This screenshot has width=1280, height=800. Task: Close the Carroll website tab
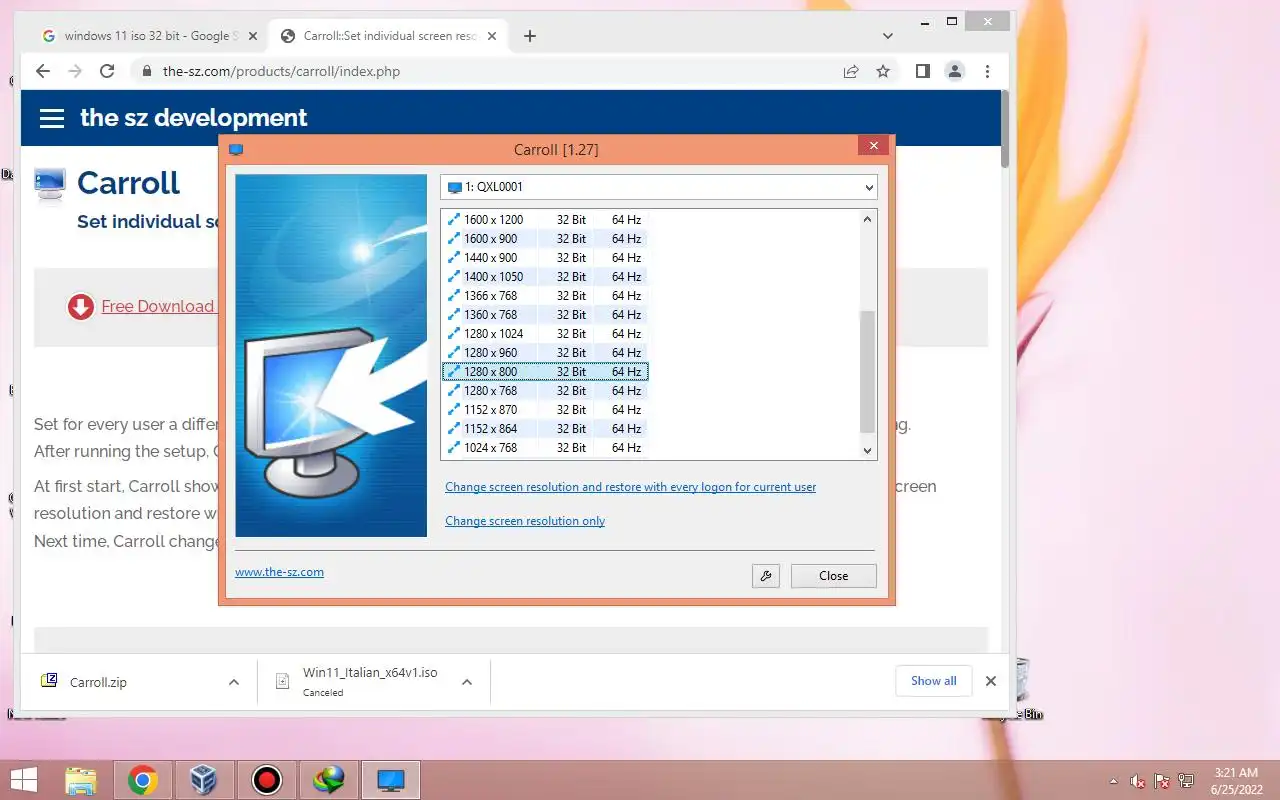tap(493, 36)
